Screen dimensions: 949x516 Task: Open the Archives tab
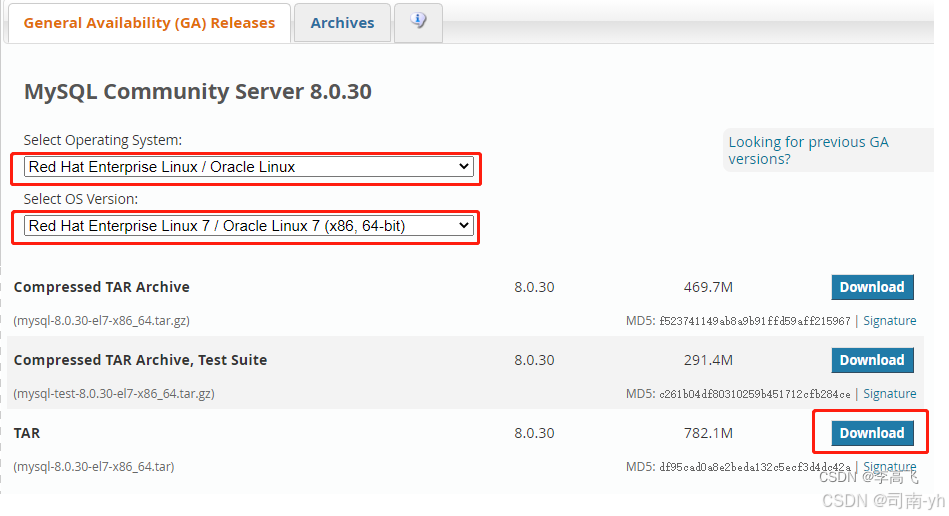[x=342, y=23]
